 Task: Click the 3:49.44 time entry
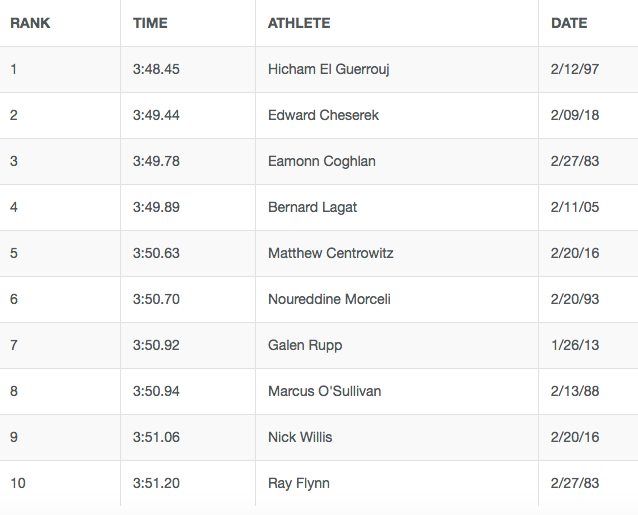(x=156, y=115)
